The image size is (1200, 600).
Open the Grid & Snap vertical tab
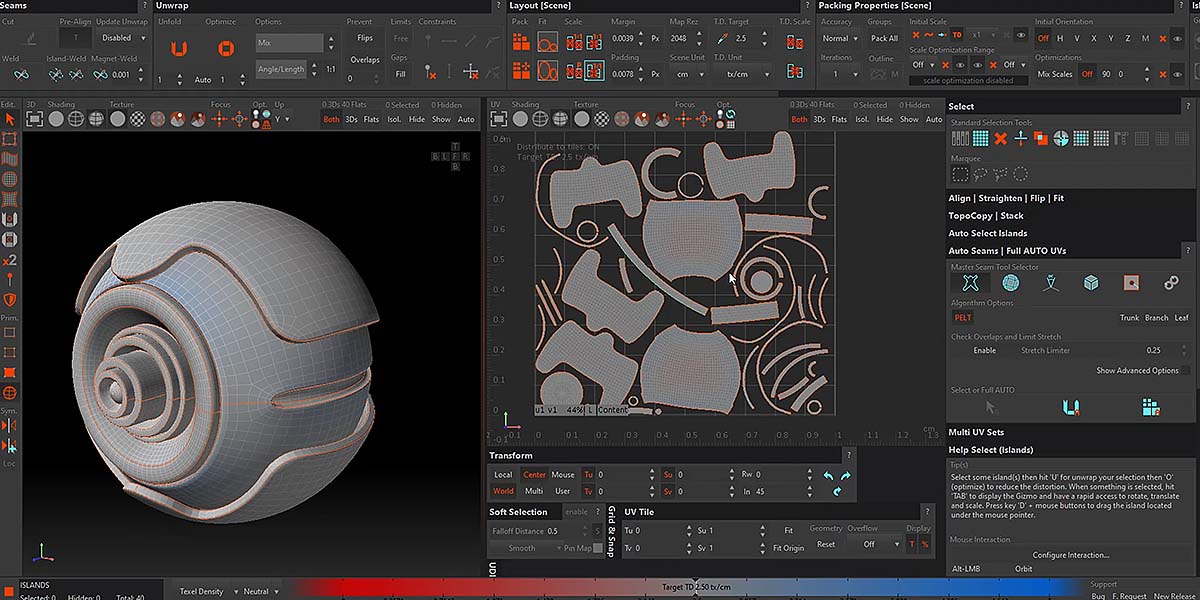612,531
